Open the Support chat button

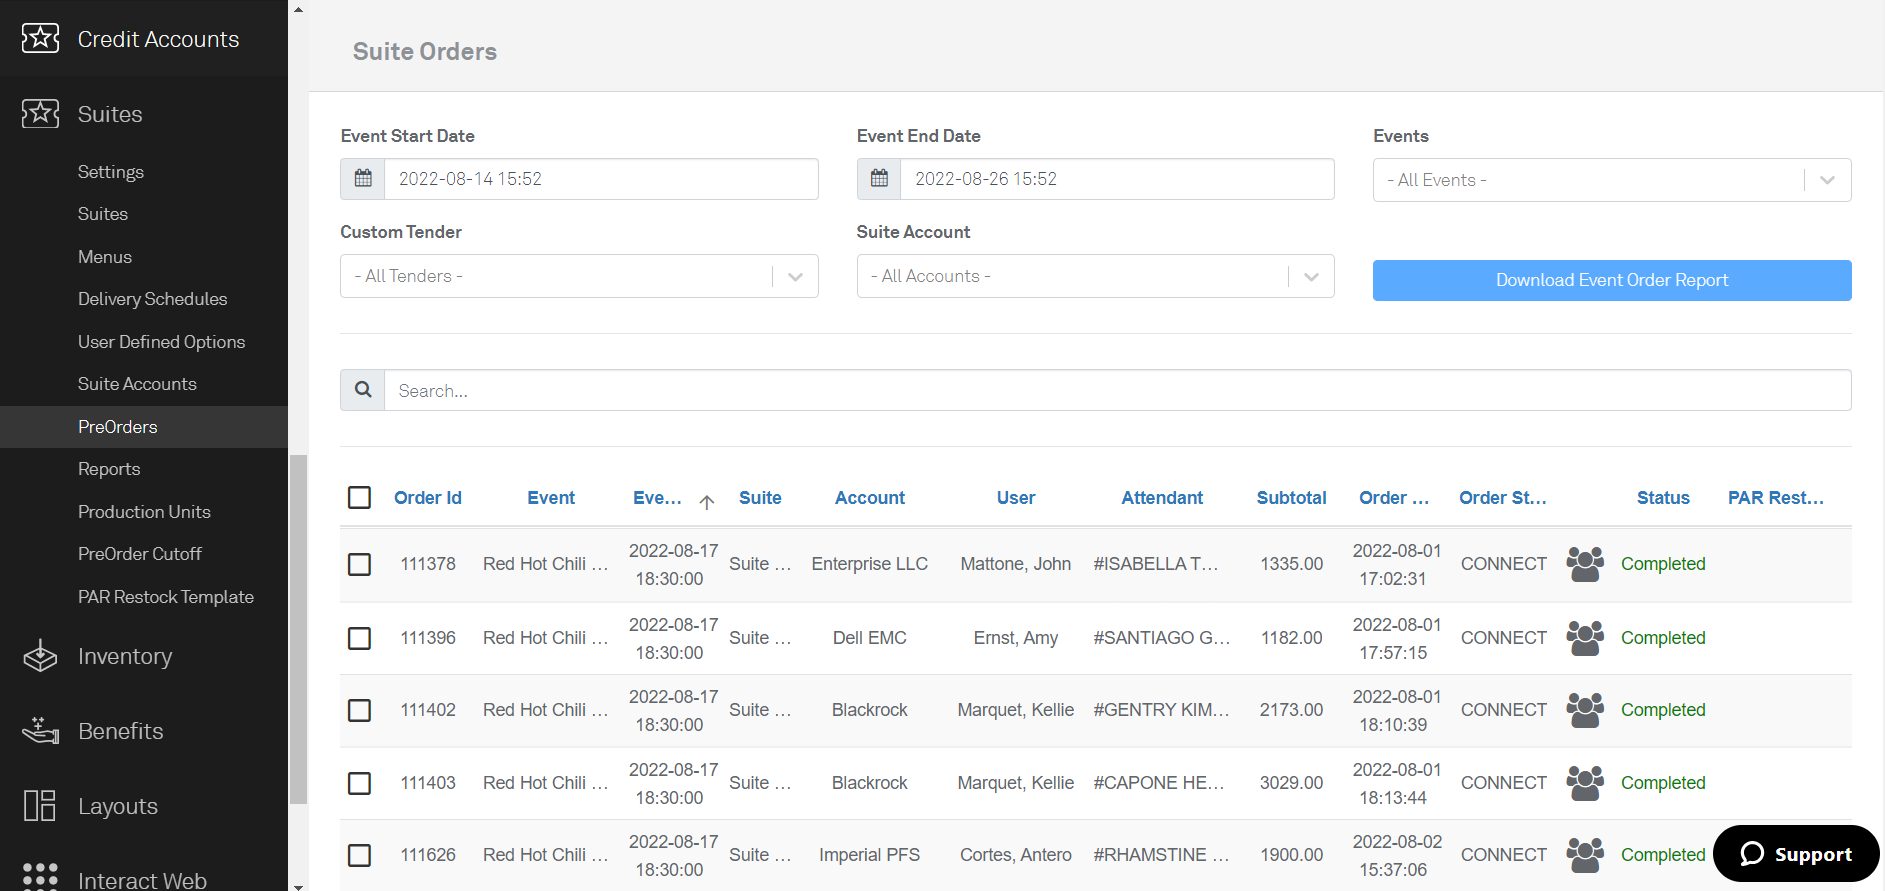1796,854
